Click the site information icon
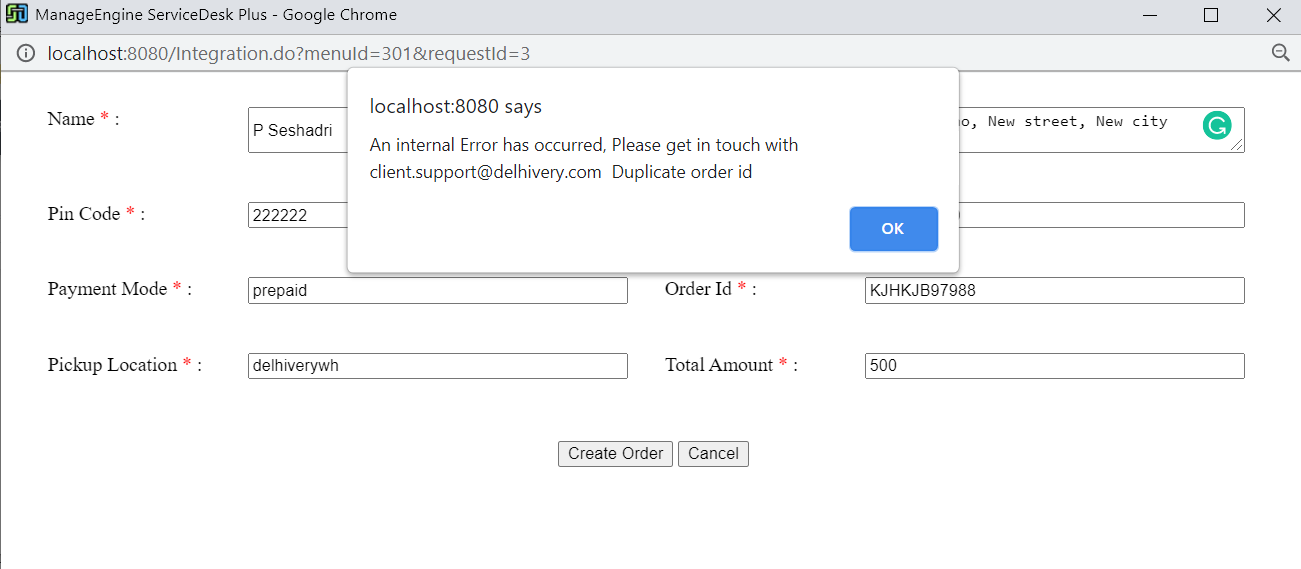The height and width of the screenshot is (569, 1301). tap(26, 53)
